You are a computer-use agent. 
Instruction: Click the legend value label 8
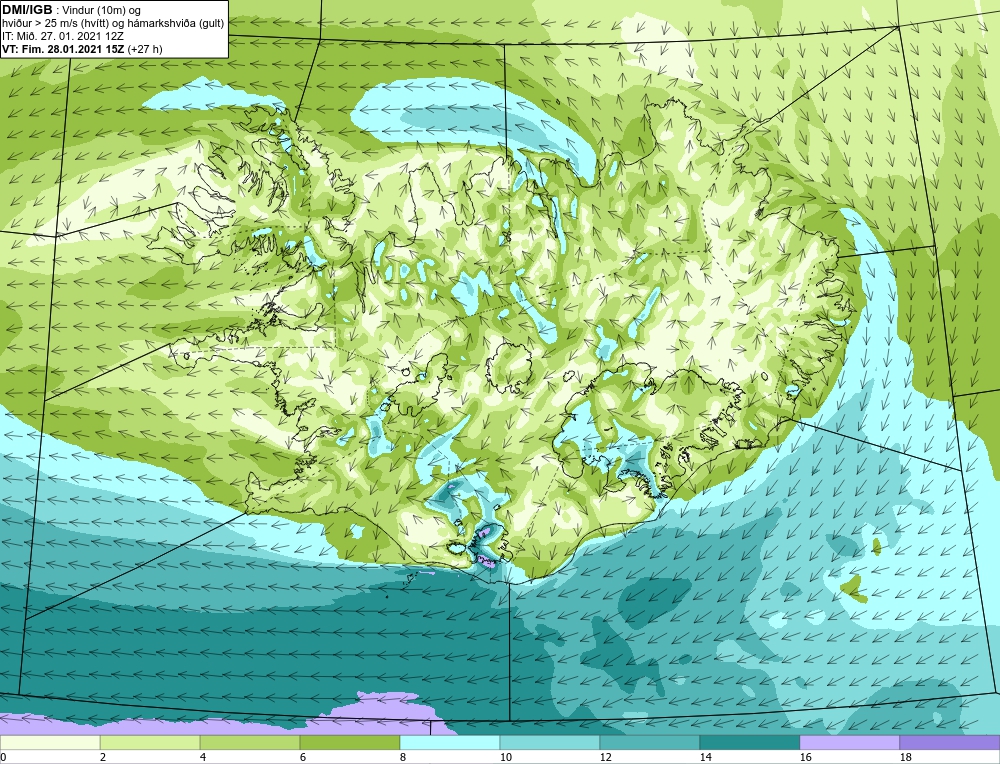[402, 758]
